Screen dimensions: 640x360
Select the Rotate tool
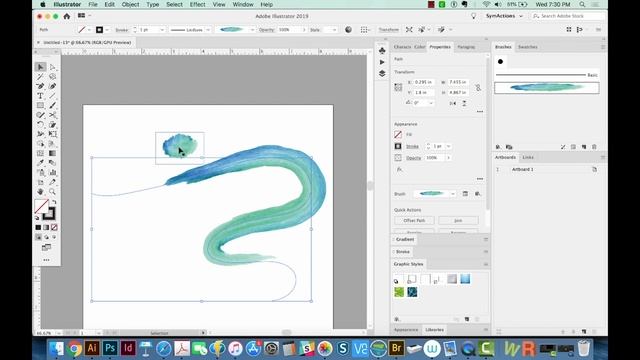click(40, 124)
